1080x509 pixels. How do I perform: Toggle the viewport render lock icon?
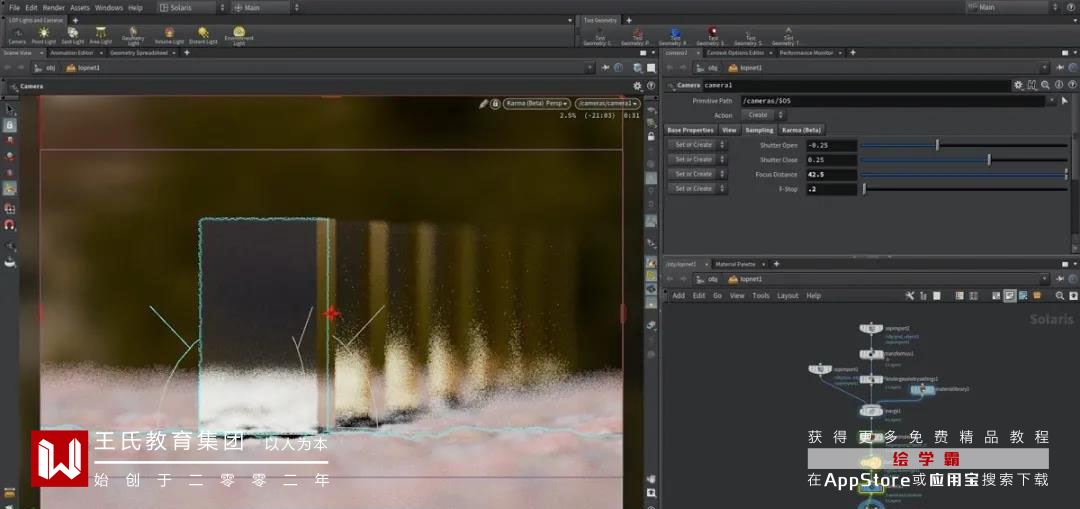coord(494,103)
